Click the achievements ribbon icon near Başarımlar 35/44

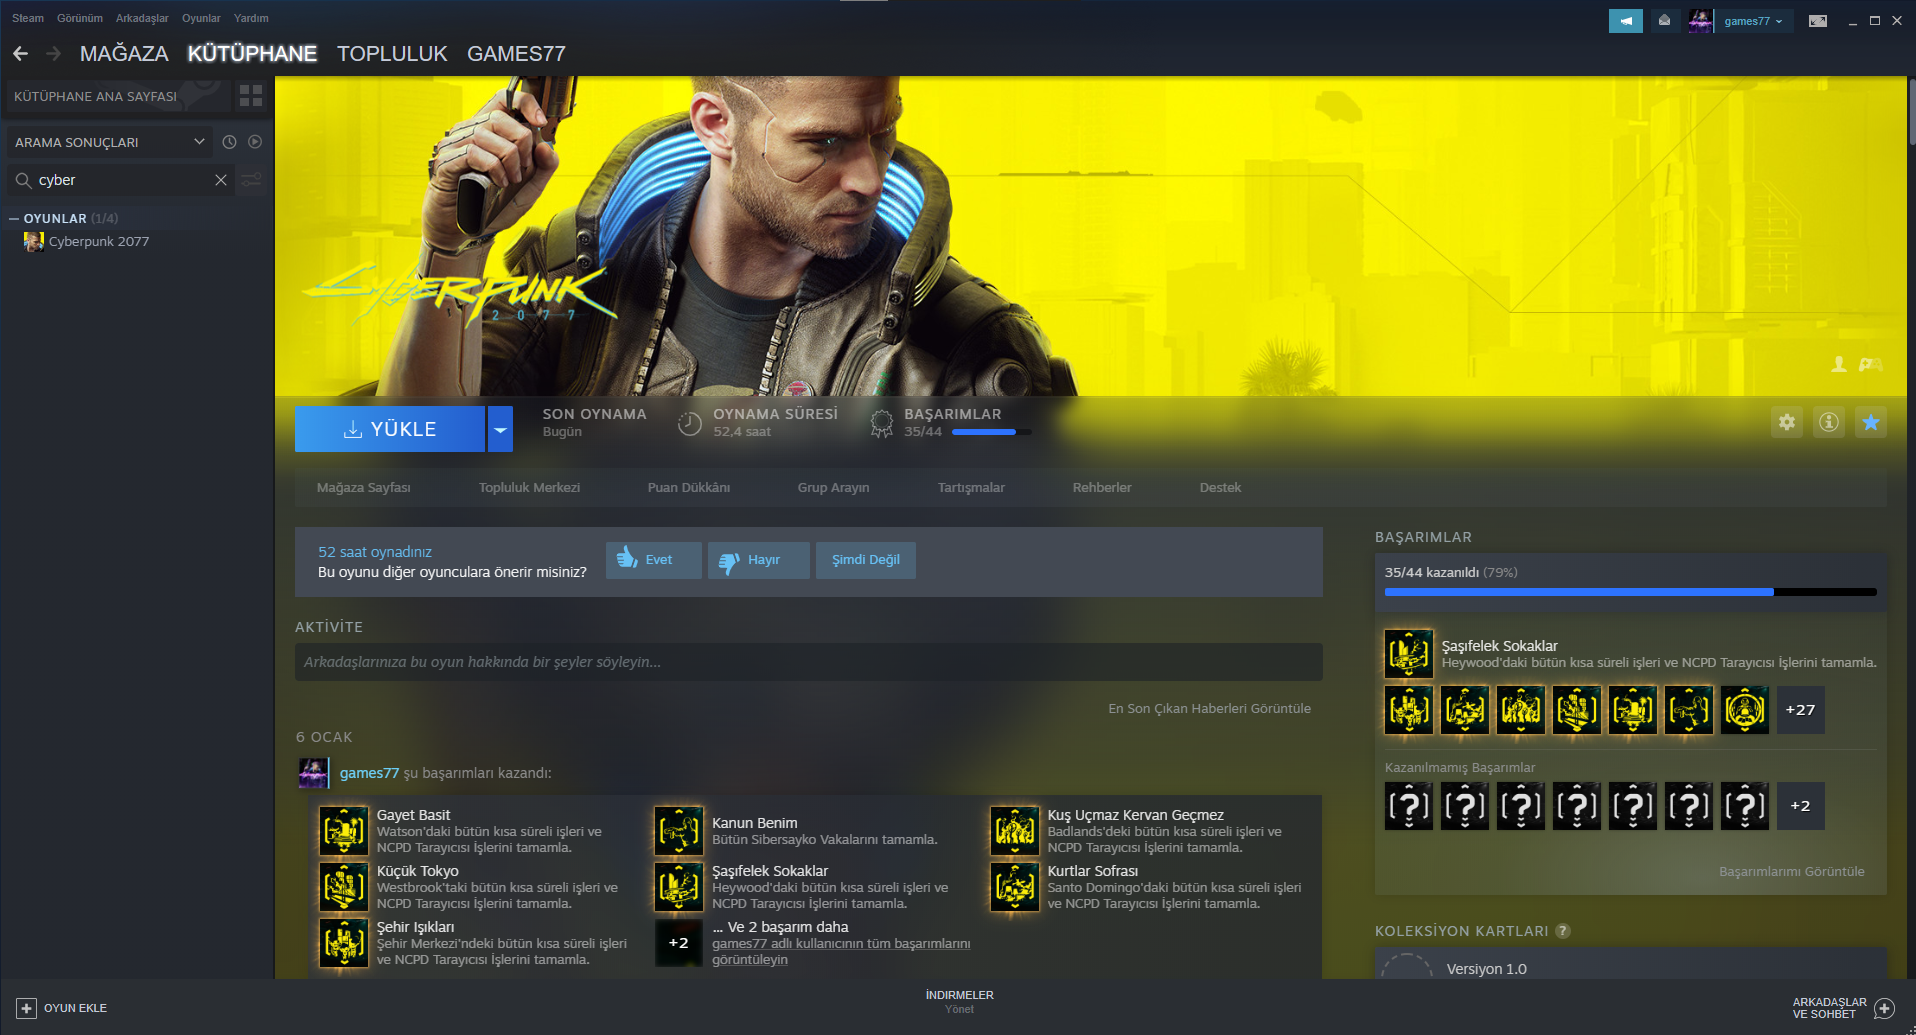[881, 423]
